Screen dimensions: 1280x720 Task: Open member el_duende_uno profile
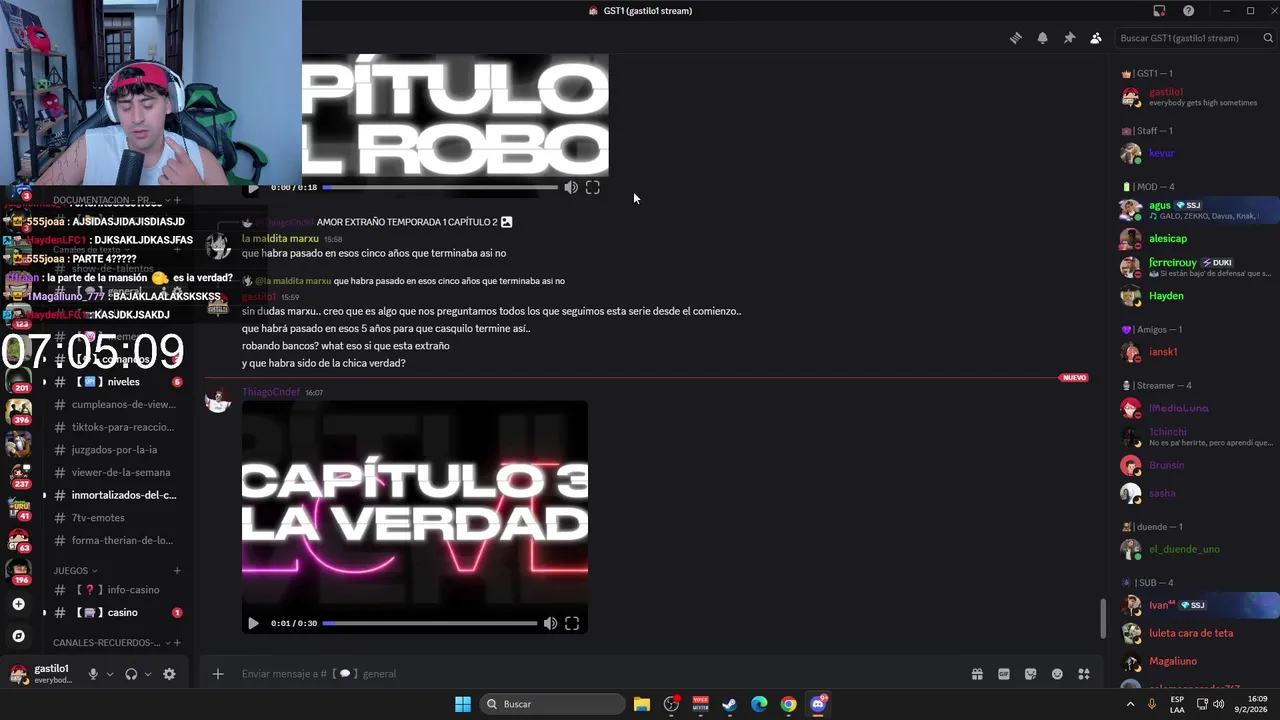coord(1184,549)
